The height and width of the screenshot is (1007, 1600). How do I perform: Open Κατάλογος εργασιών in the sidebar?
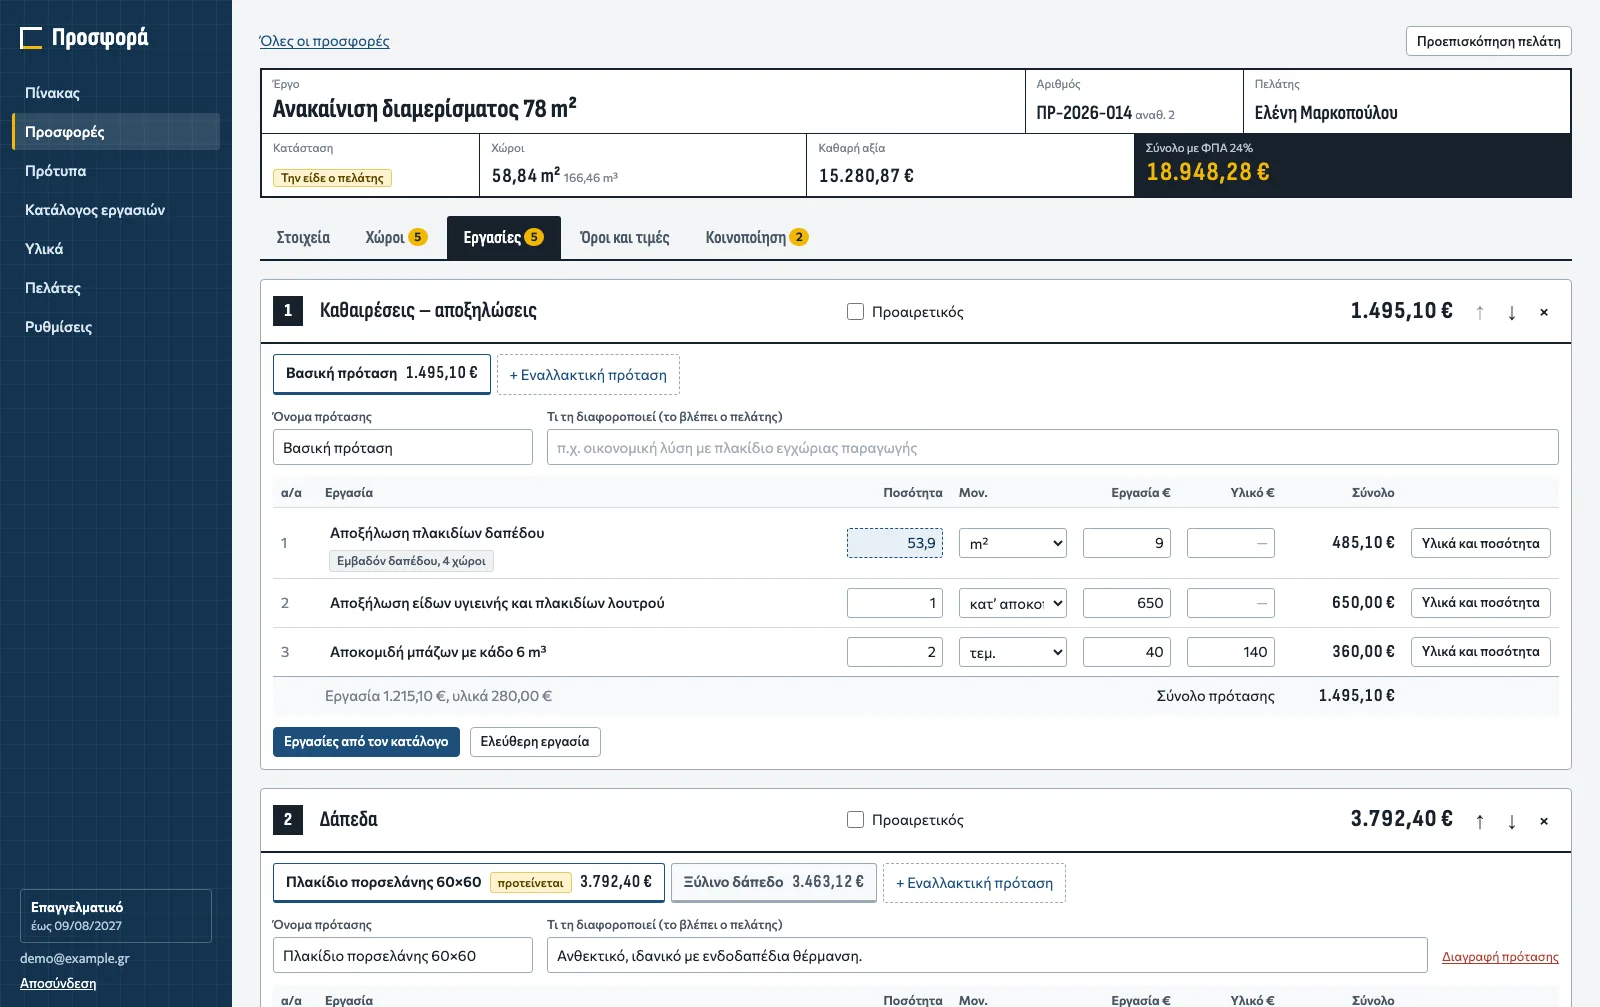(116, 210)
